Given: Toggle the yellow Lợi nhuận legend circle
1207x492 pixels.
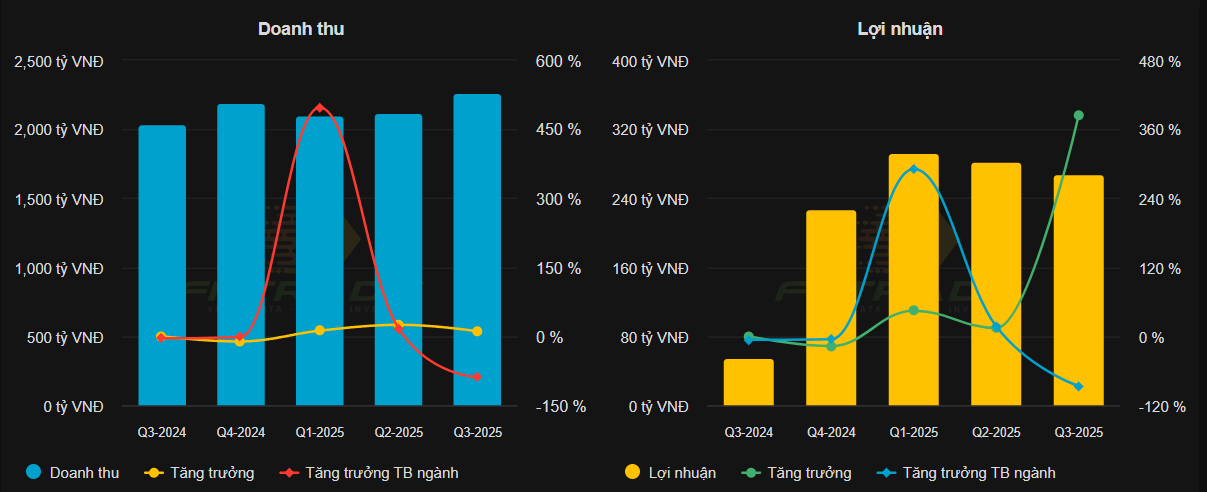Looking at the screenshot, I should (632, 473).
